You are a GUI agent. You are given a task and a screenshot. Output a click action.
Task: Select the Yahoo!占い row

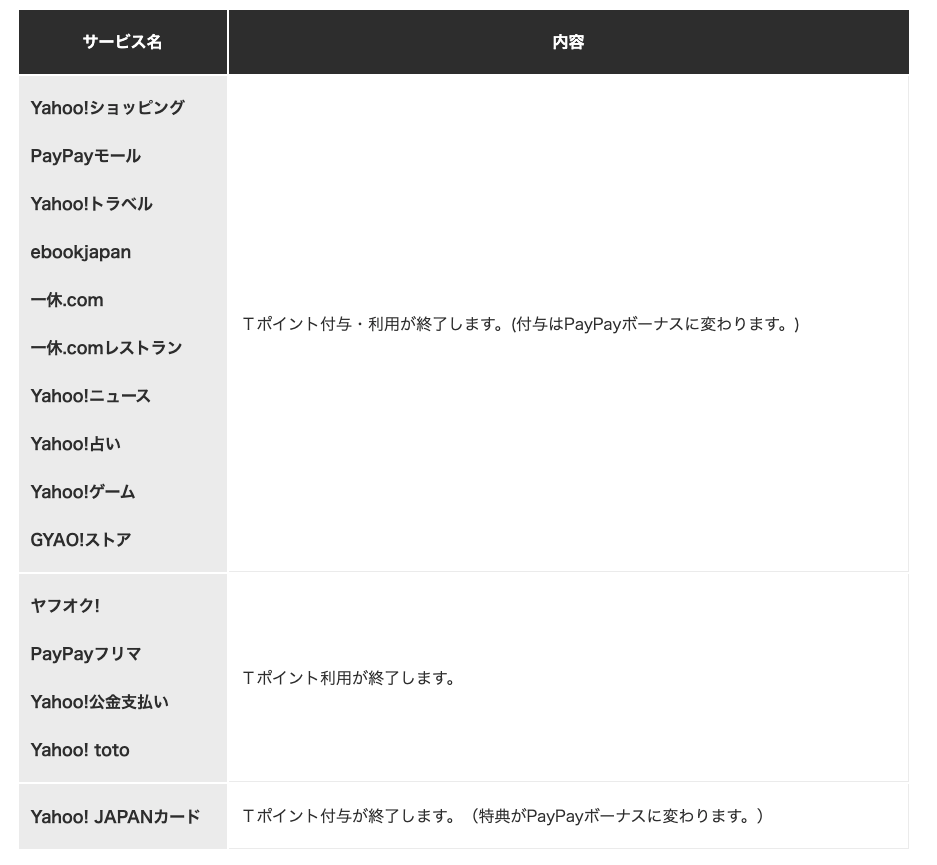(74, 444)
